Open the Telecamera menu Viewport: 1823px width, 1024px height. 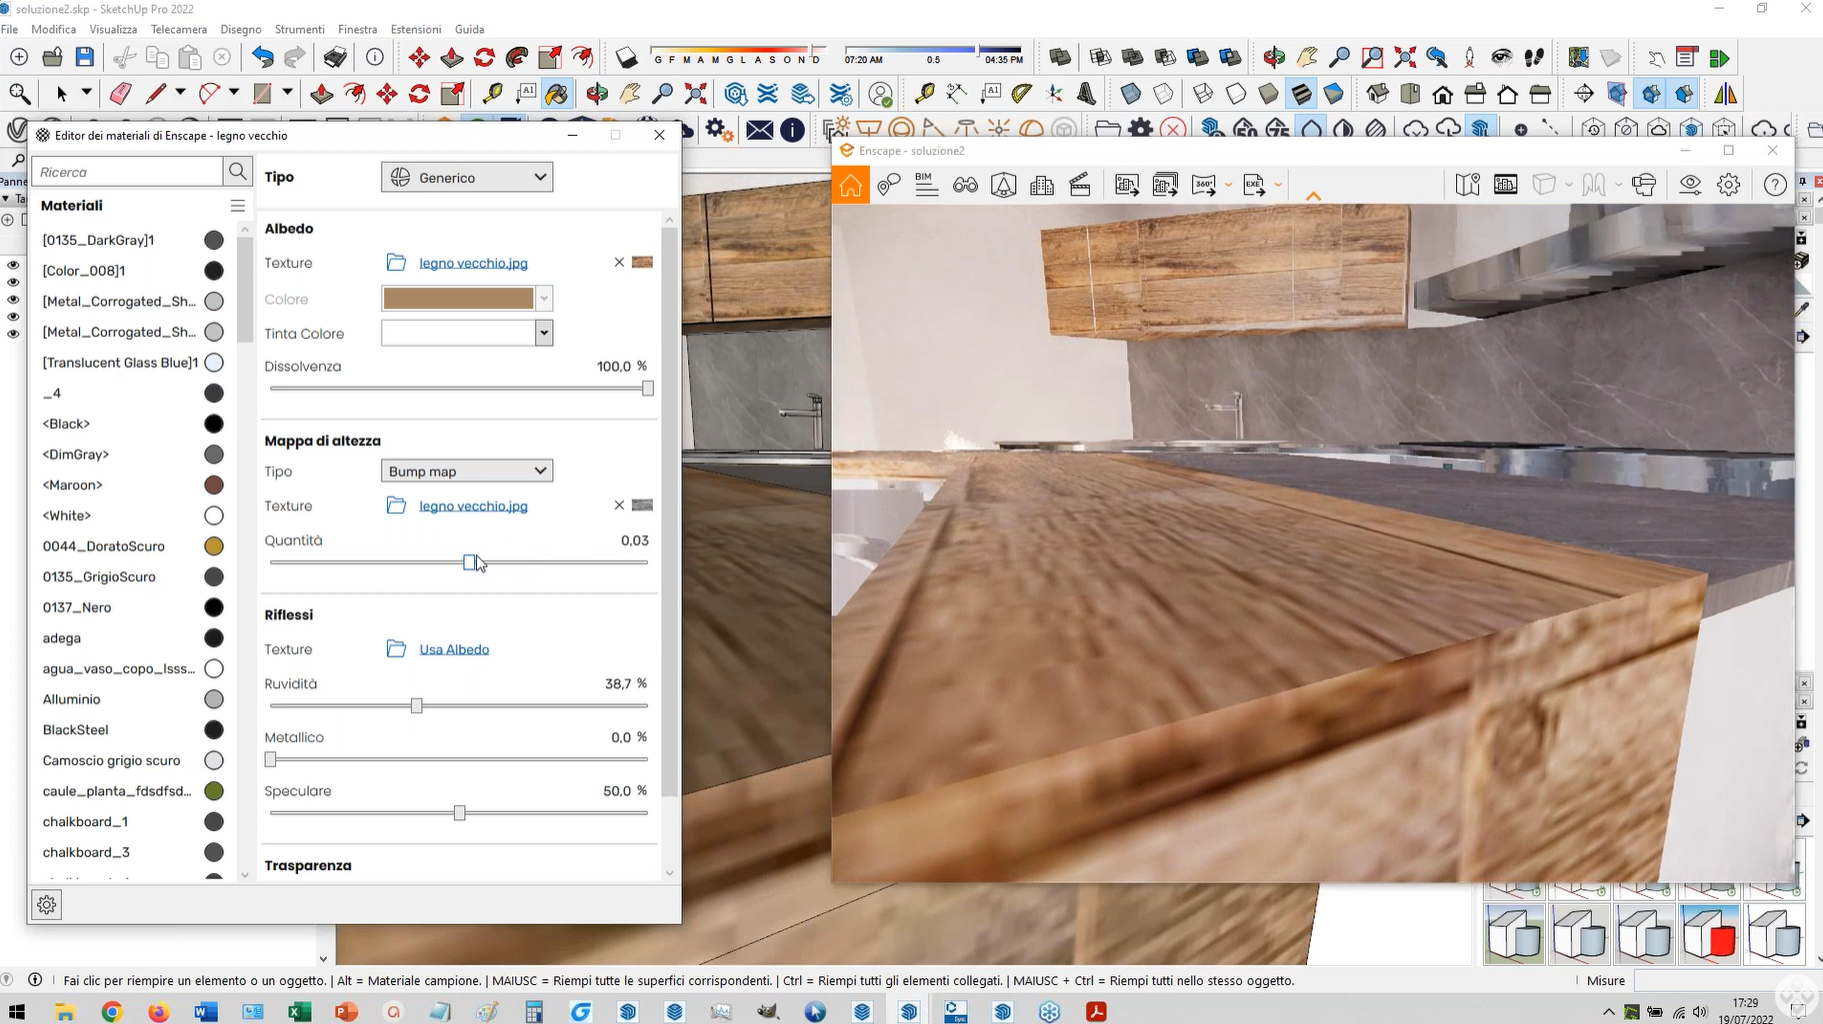tap(179, 29)
